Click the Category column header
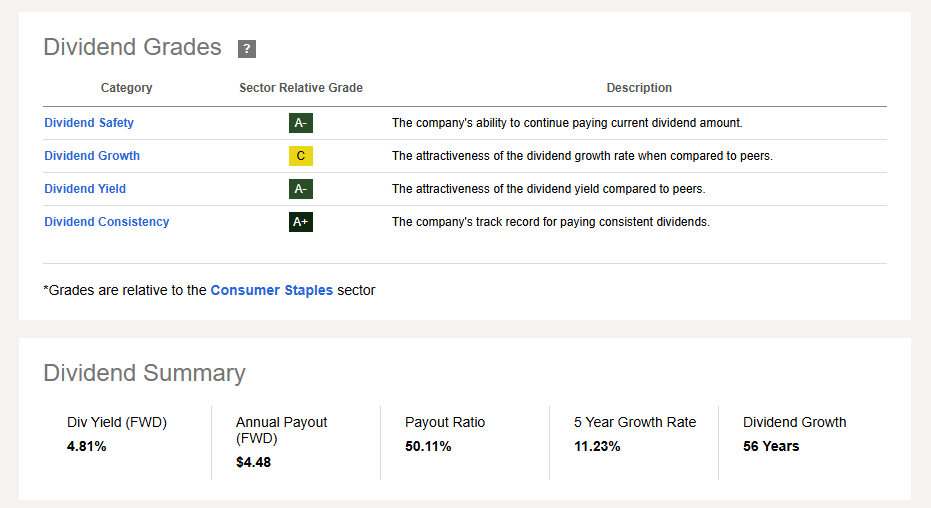931x508 pixels. click(x=126, y=88)
